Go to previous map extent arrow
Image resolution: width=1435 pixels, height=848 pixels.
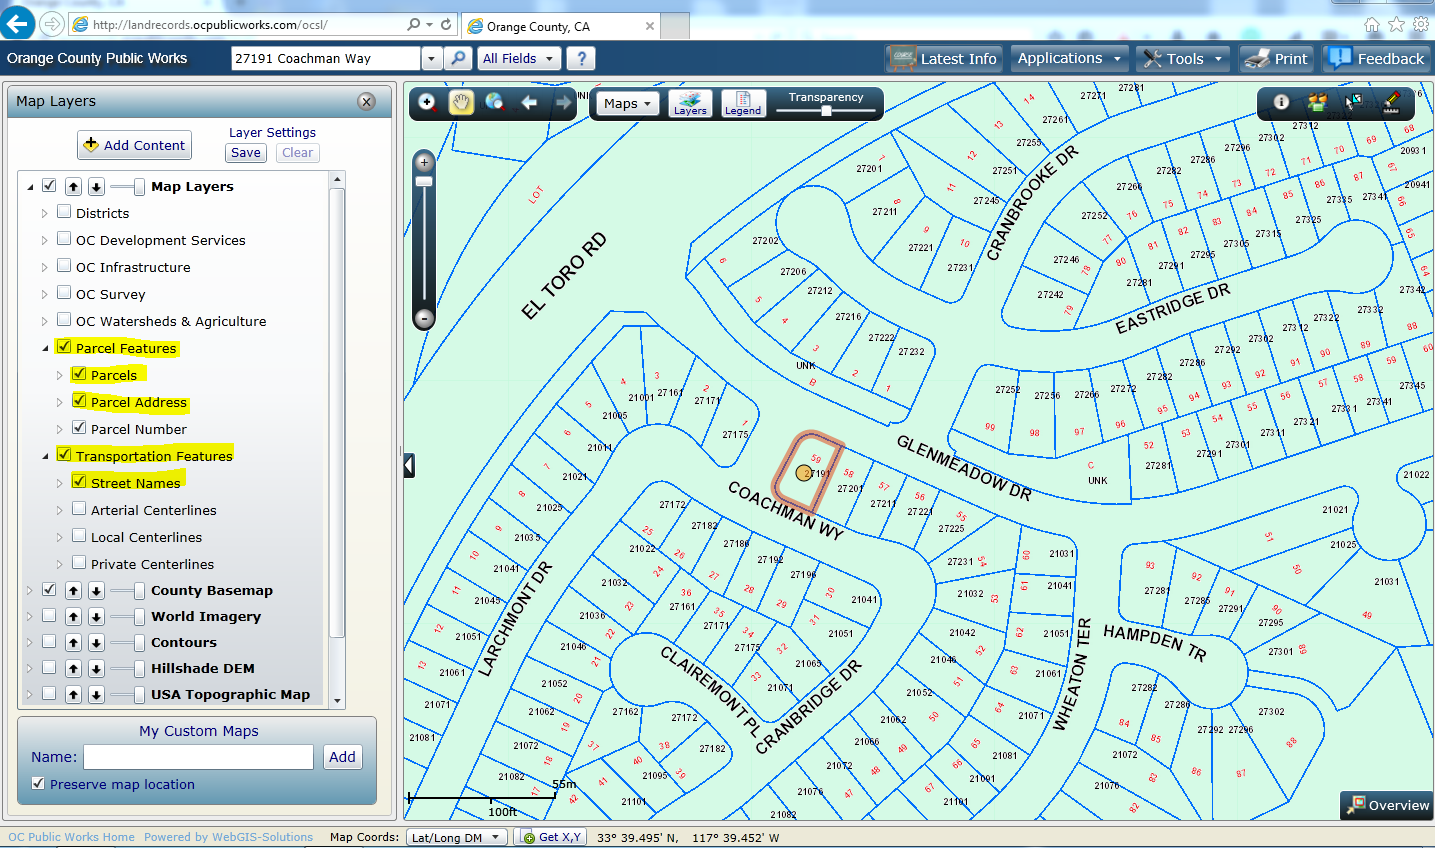click(x=529, y=102)
